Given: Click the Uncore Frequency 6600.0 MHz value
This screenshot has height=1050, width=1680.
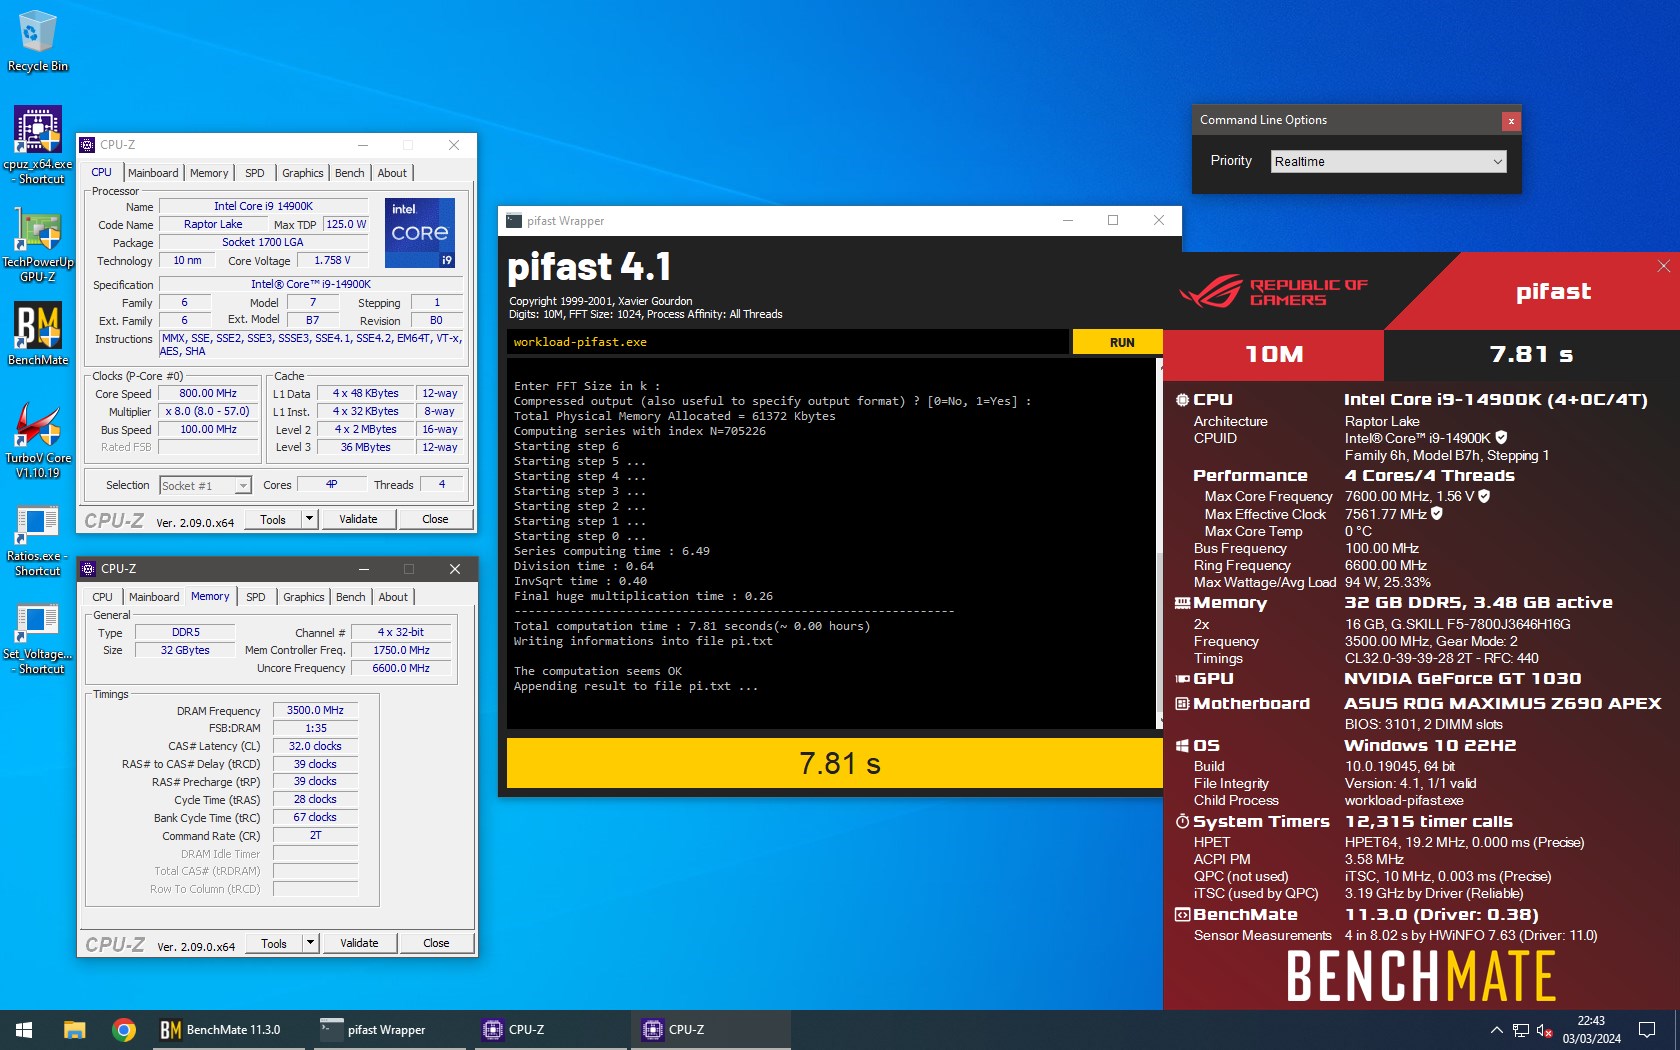Looking at the screenshot, I should [x=401, y=668].
